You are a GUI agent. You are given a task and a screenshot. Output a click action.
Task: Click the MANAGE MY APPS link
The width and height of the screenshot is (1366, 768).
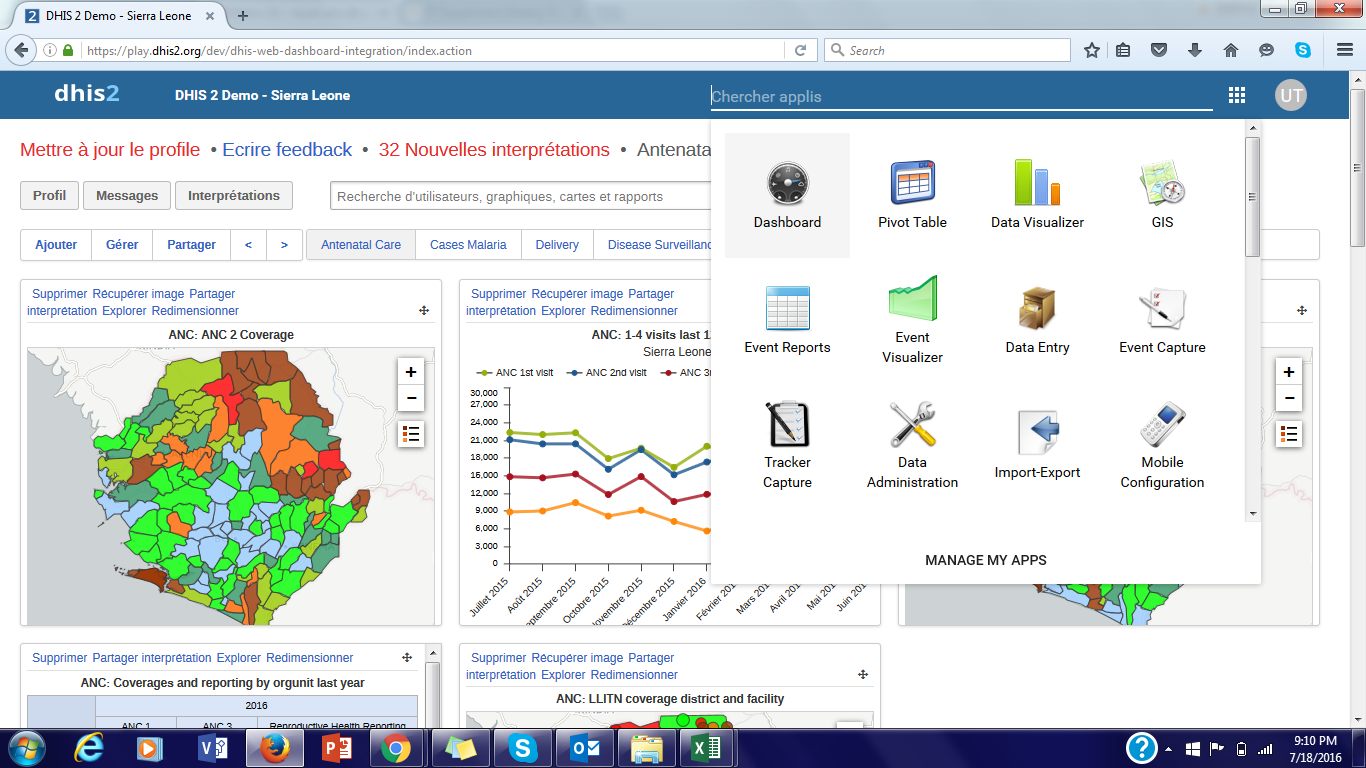(985, 560)
